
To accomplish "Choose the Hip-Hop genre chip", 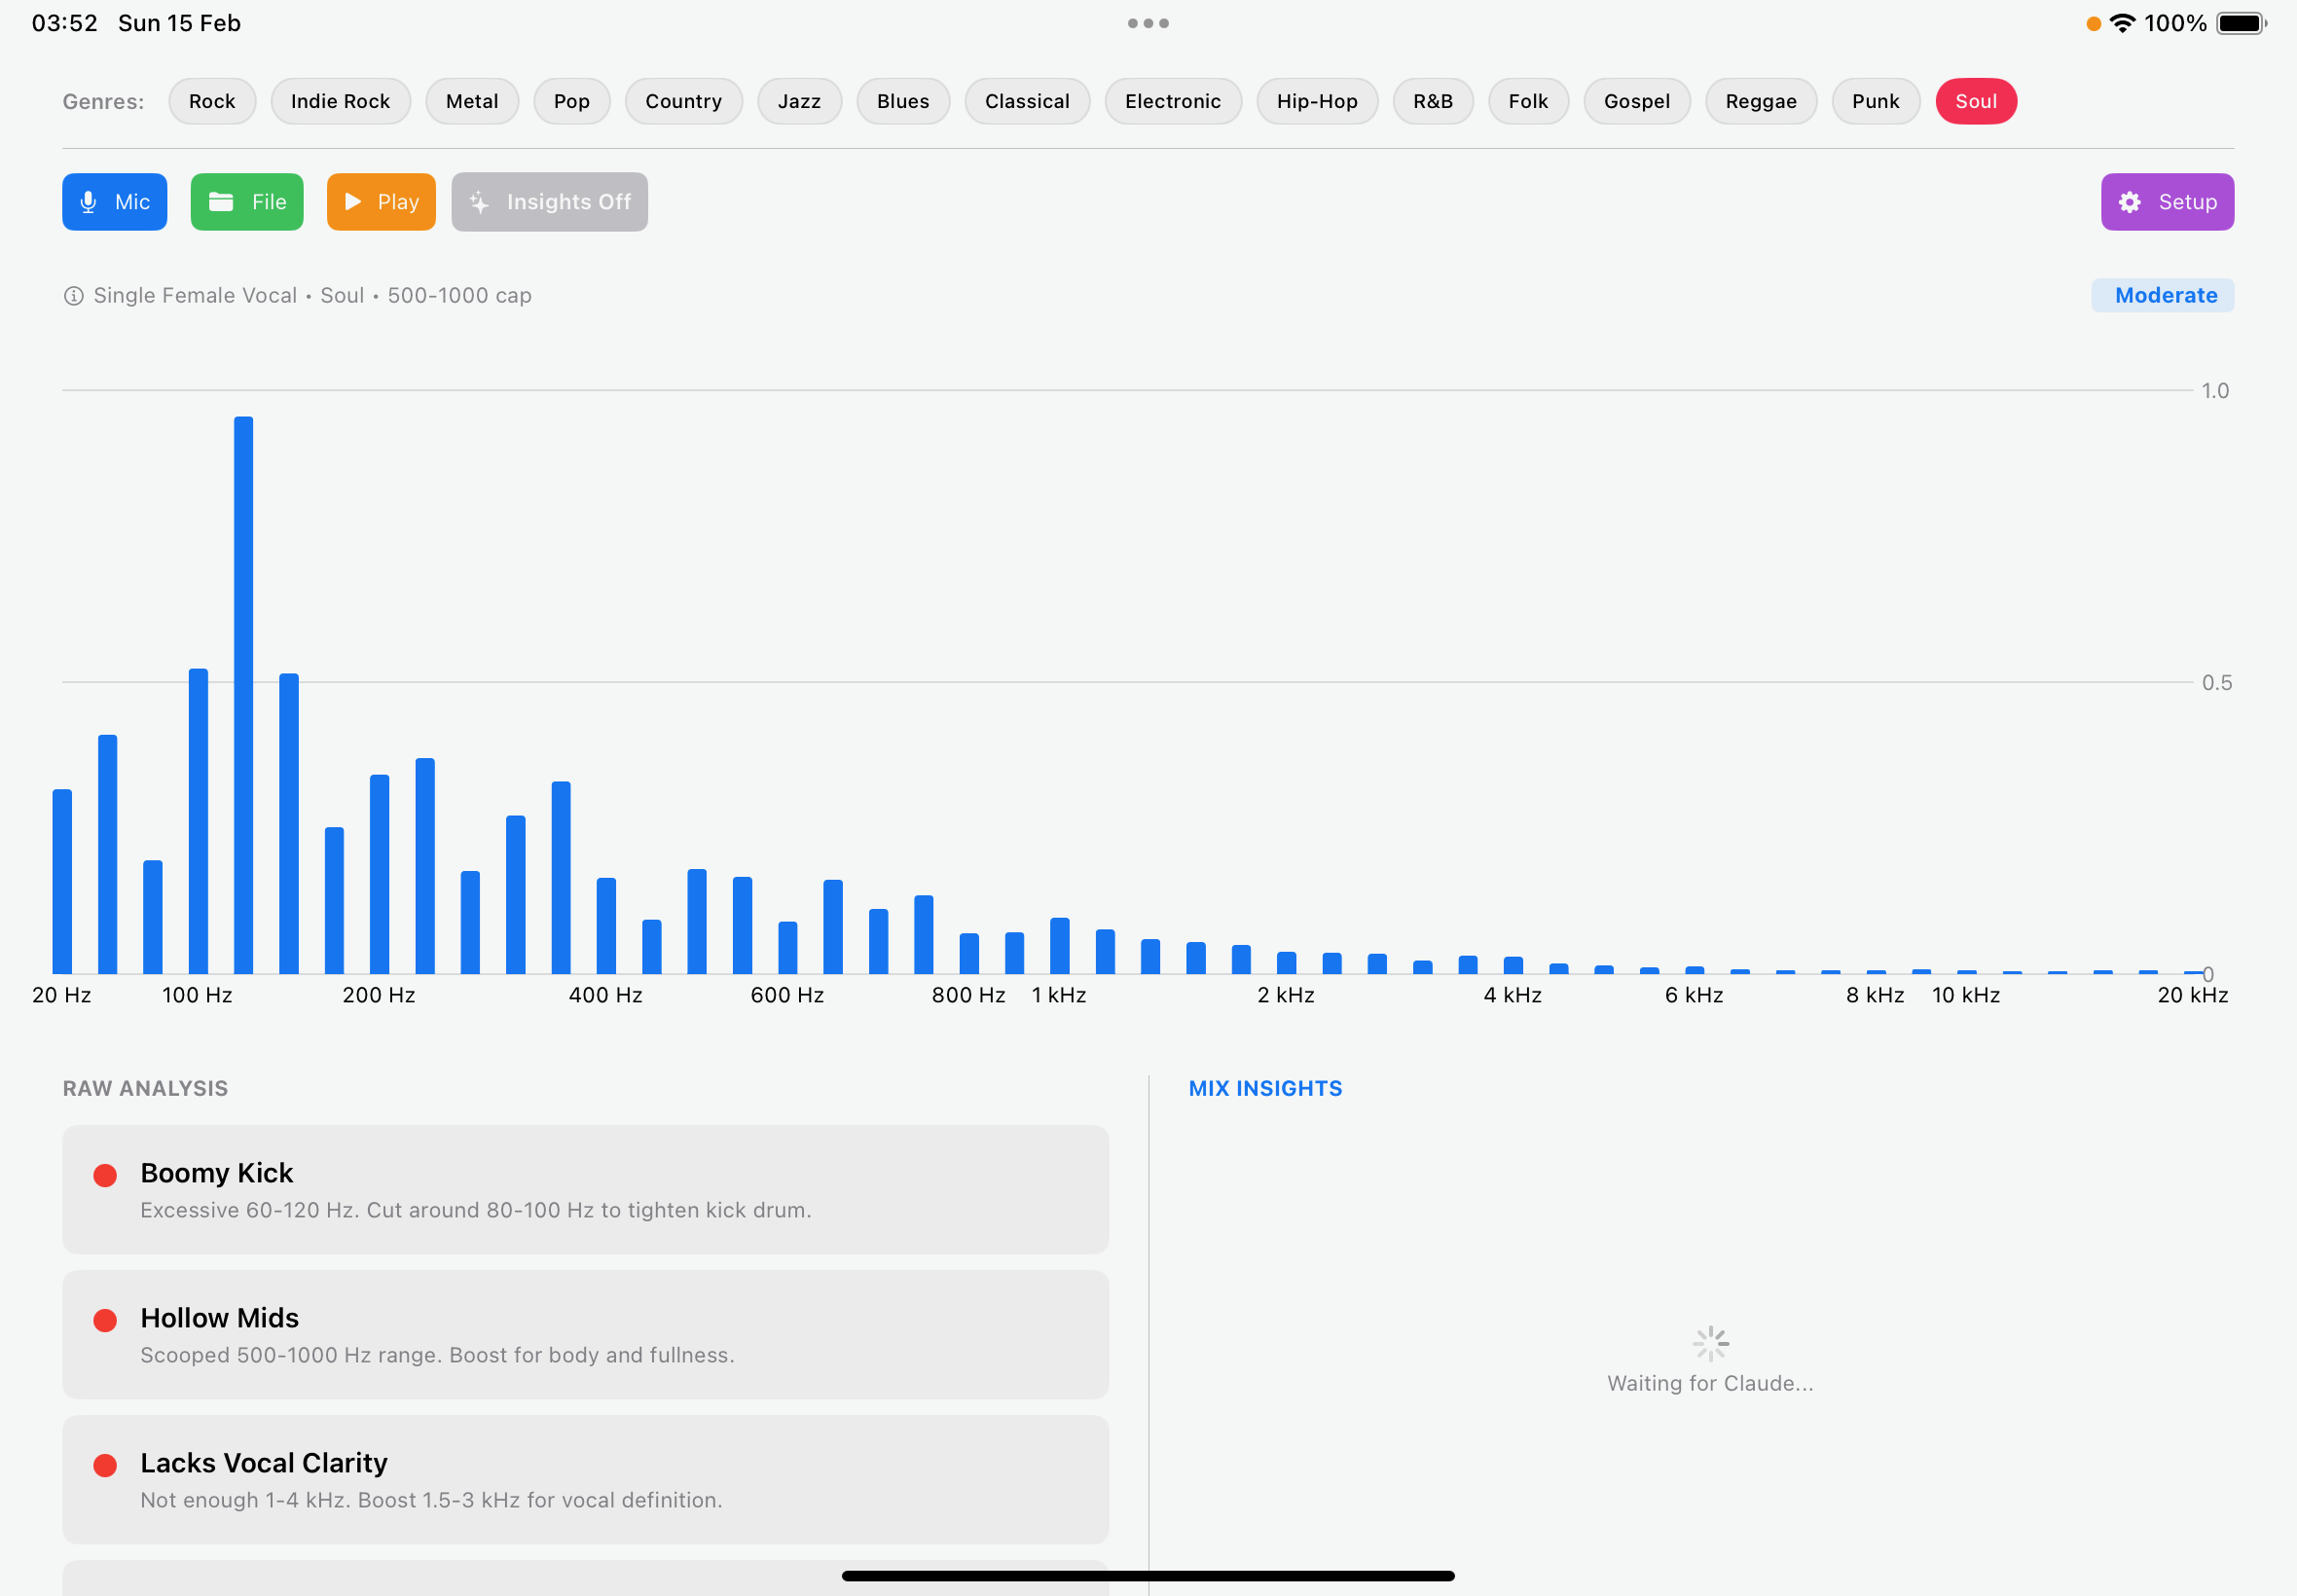I will 1316,101.
